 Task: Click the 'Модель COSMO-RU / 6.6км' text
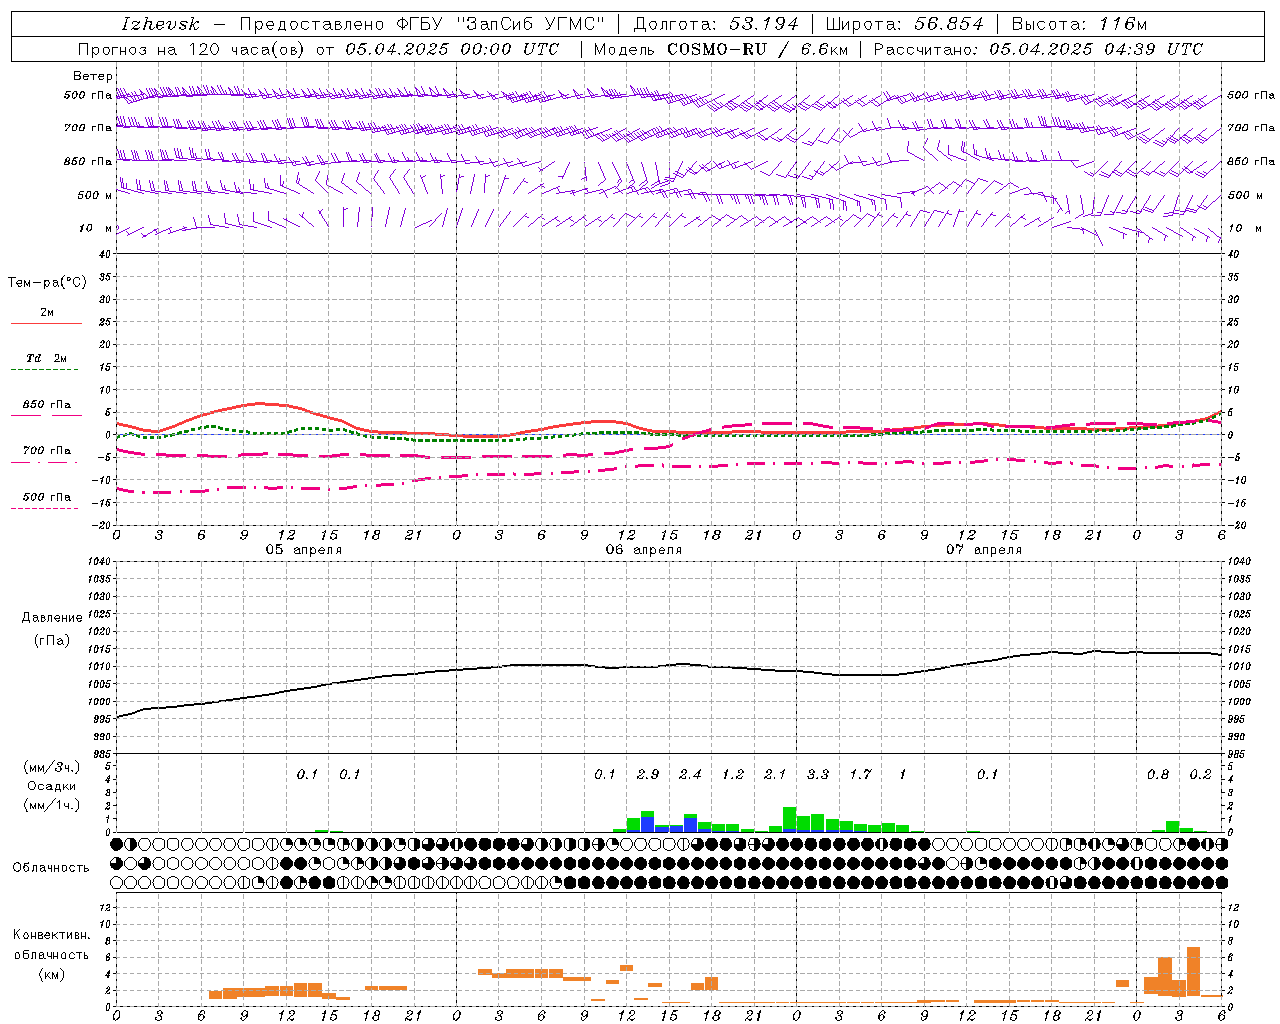coord(720,49)
